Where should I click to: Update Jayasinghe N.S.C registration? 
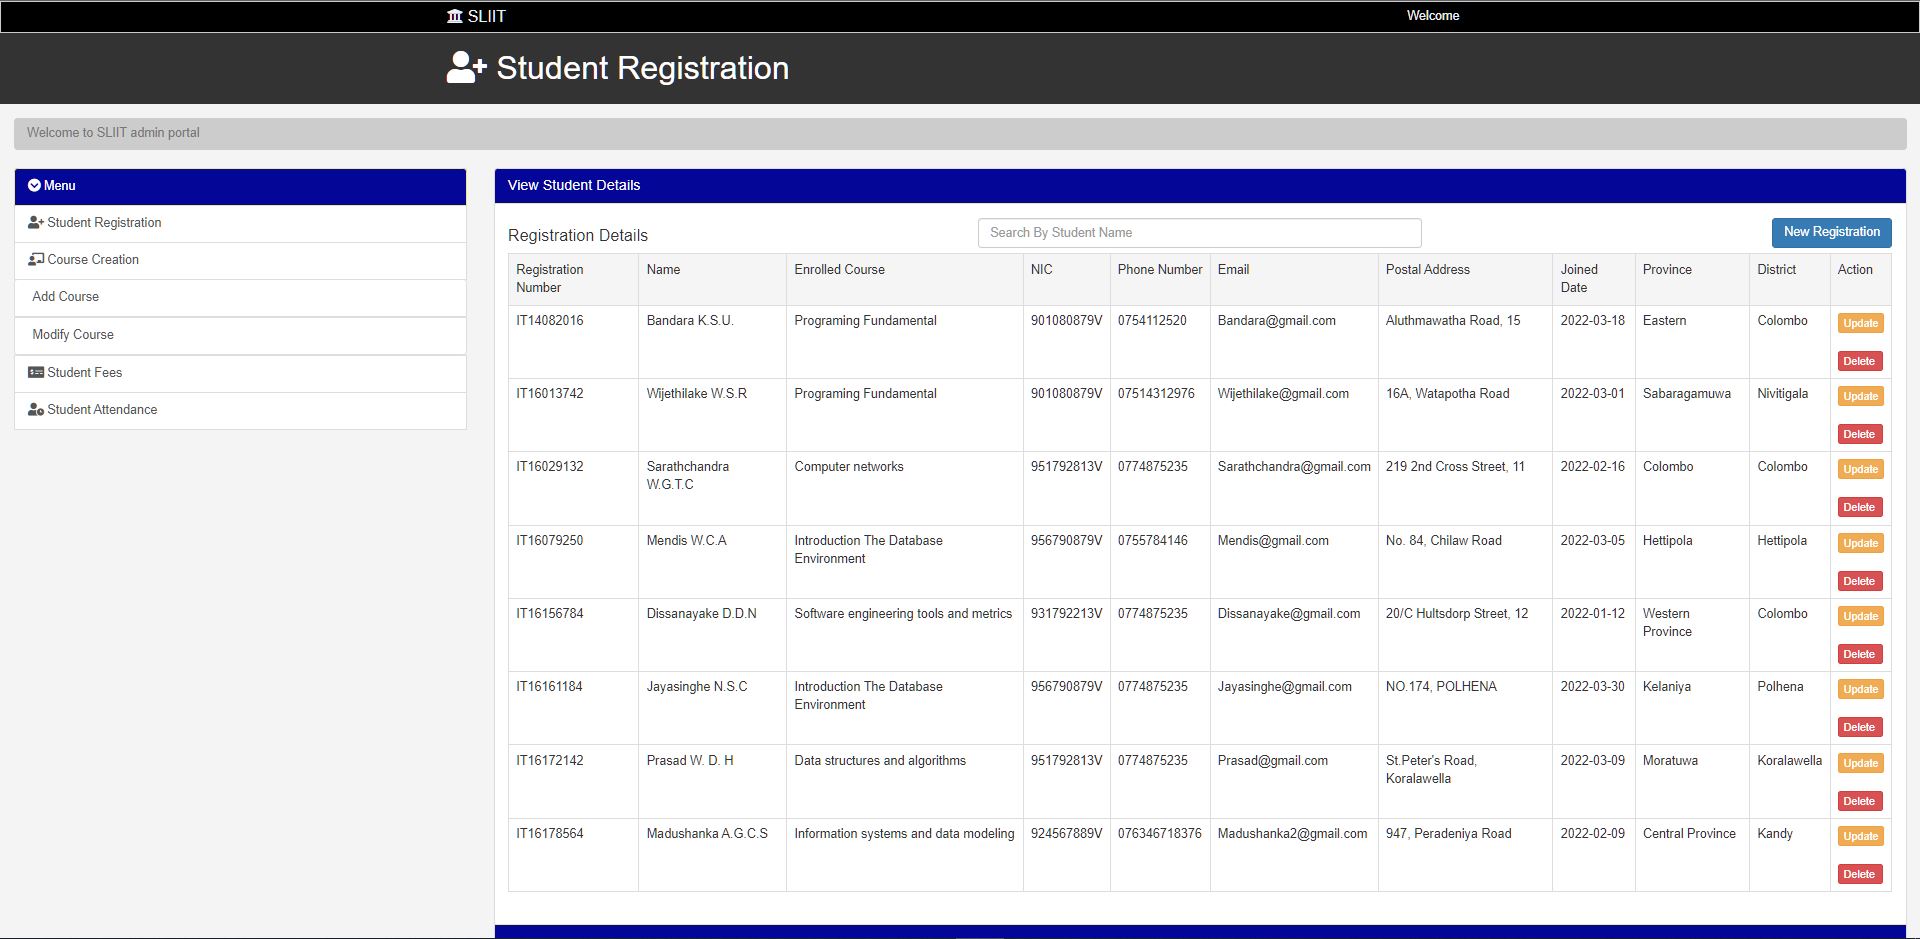tap(1860, 689)
